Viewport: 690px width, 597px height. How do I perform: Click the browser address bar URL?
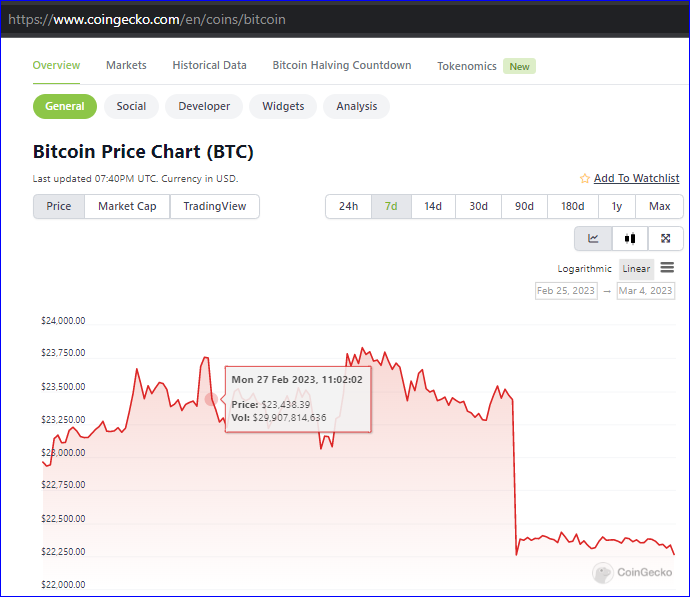(x=147, y=20)
